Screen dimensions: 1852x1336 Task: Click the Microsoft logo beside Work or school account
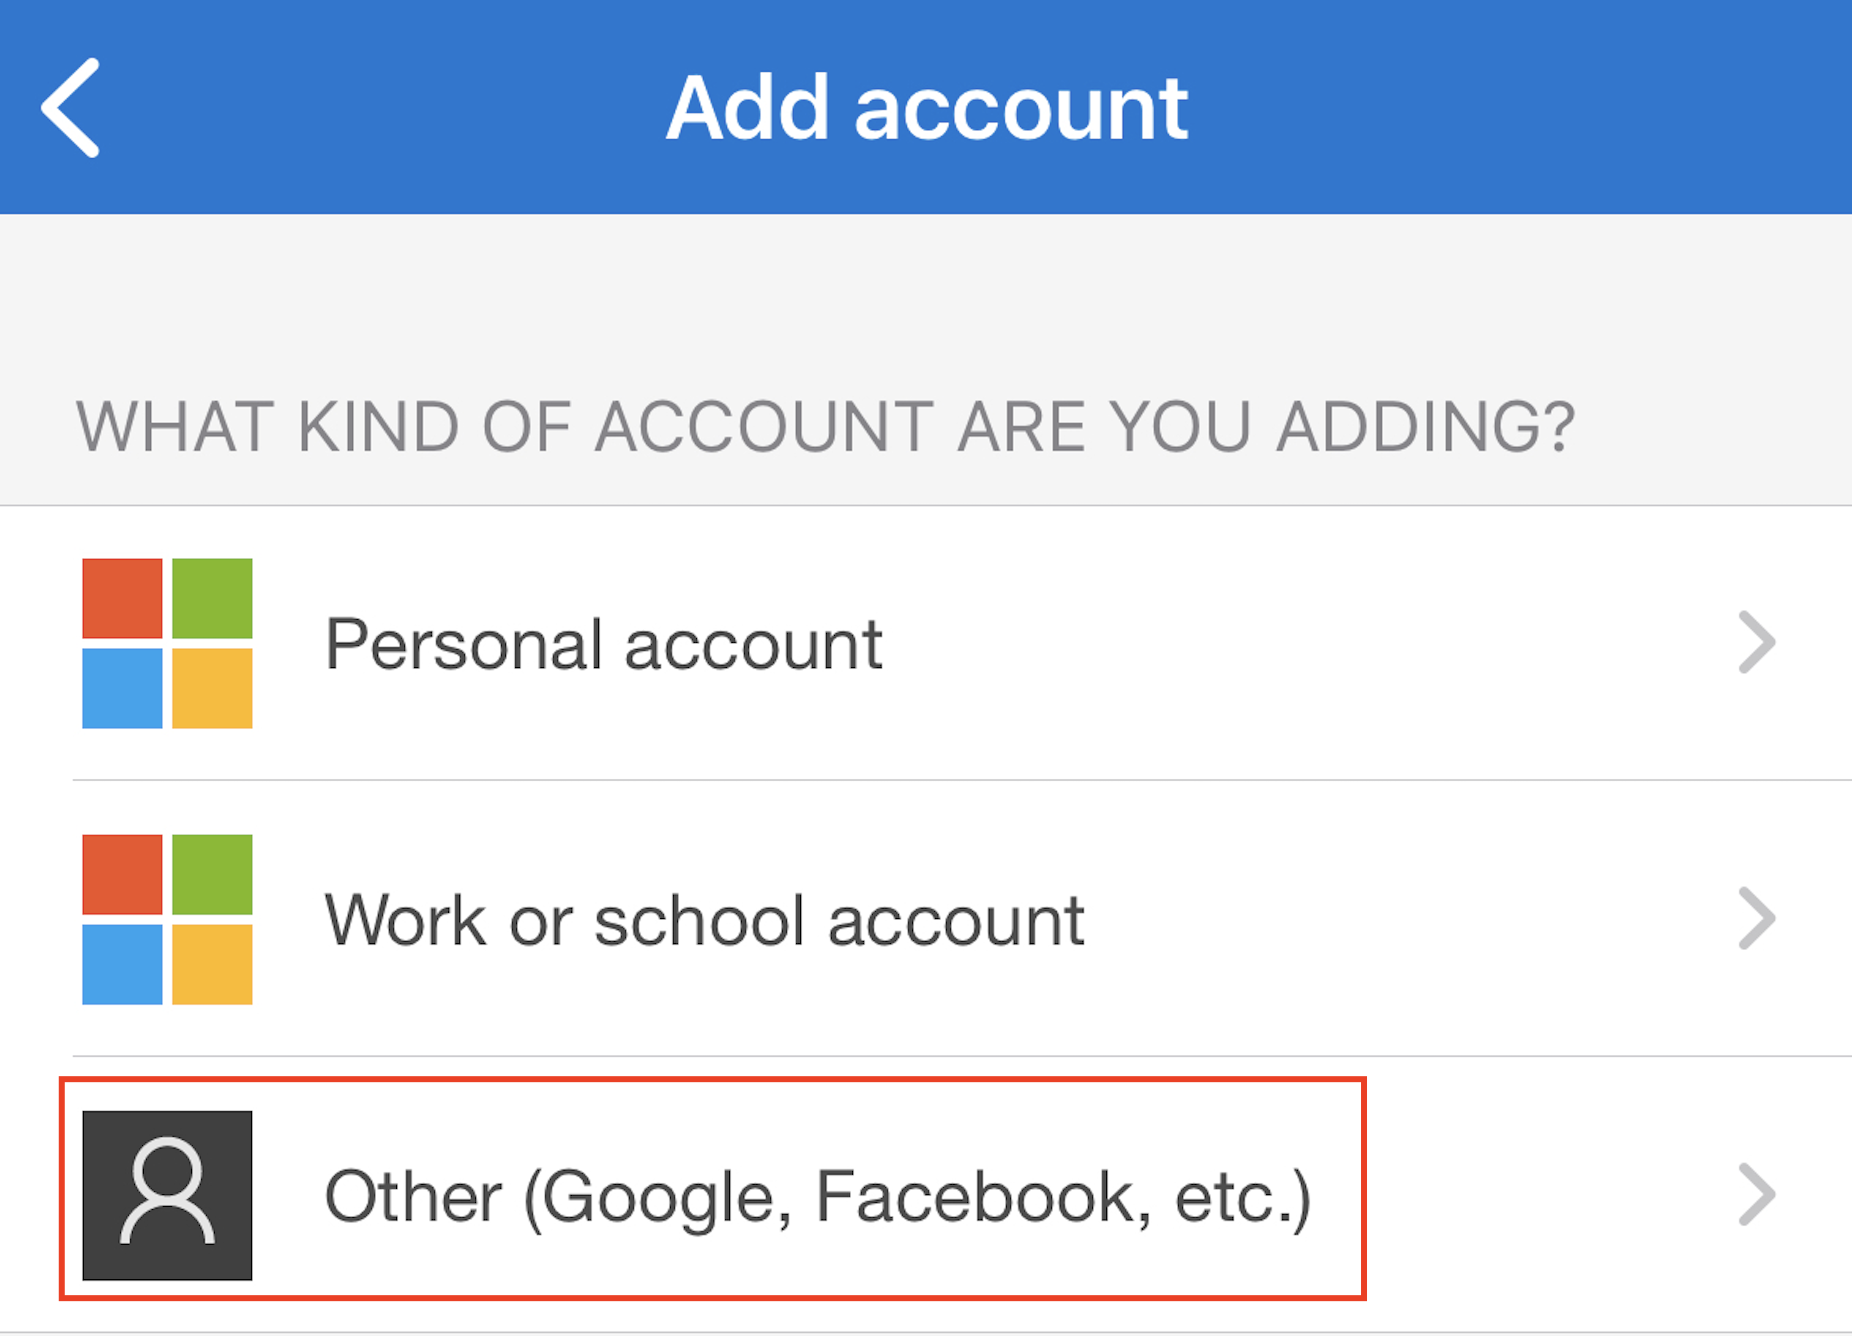tap(167, 919)
